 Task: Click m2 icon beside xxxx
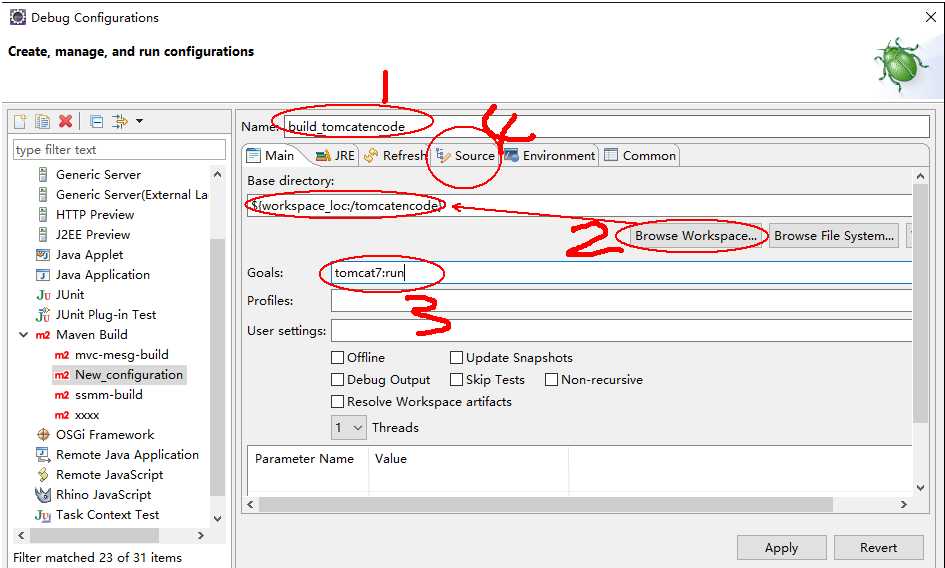coord(62,415)
